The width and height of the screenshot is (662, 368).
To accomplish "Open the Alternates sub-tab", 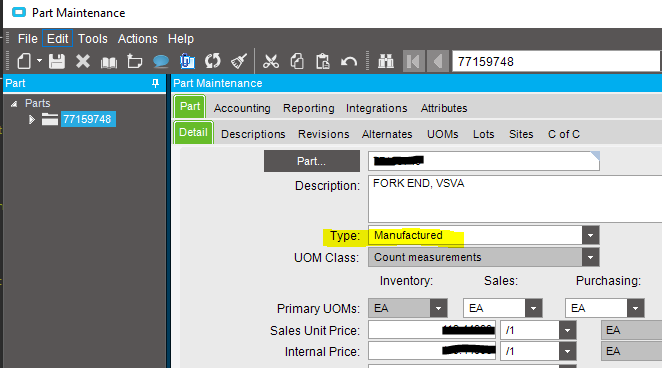I will pyautogui.click(x=387, y=134).
